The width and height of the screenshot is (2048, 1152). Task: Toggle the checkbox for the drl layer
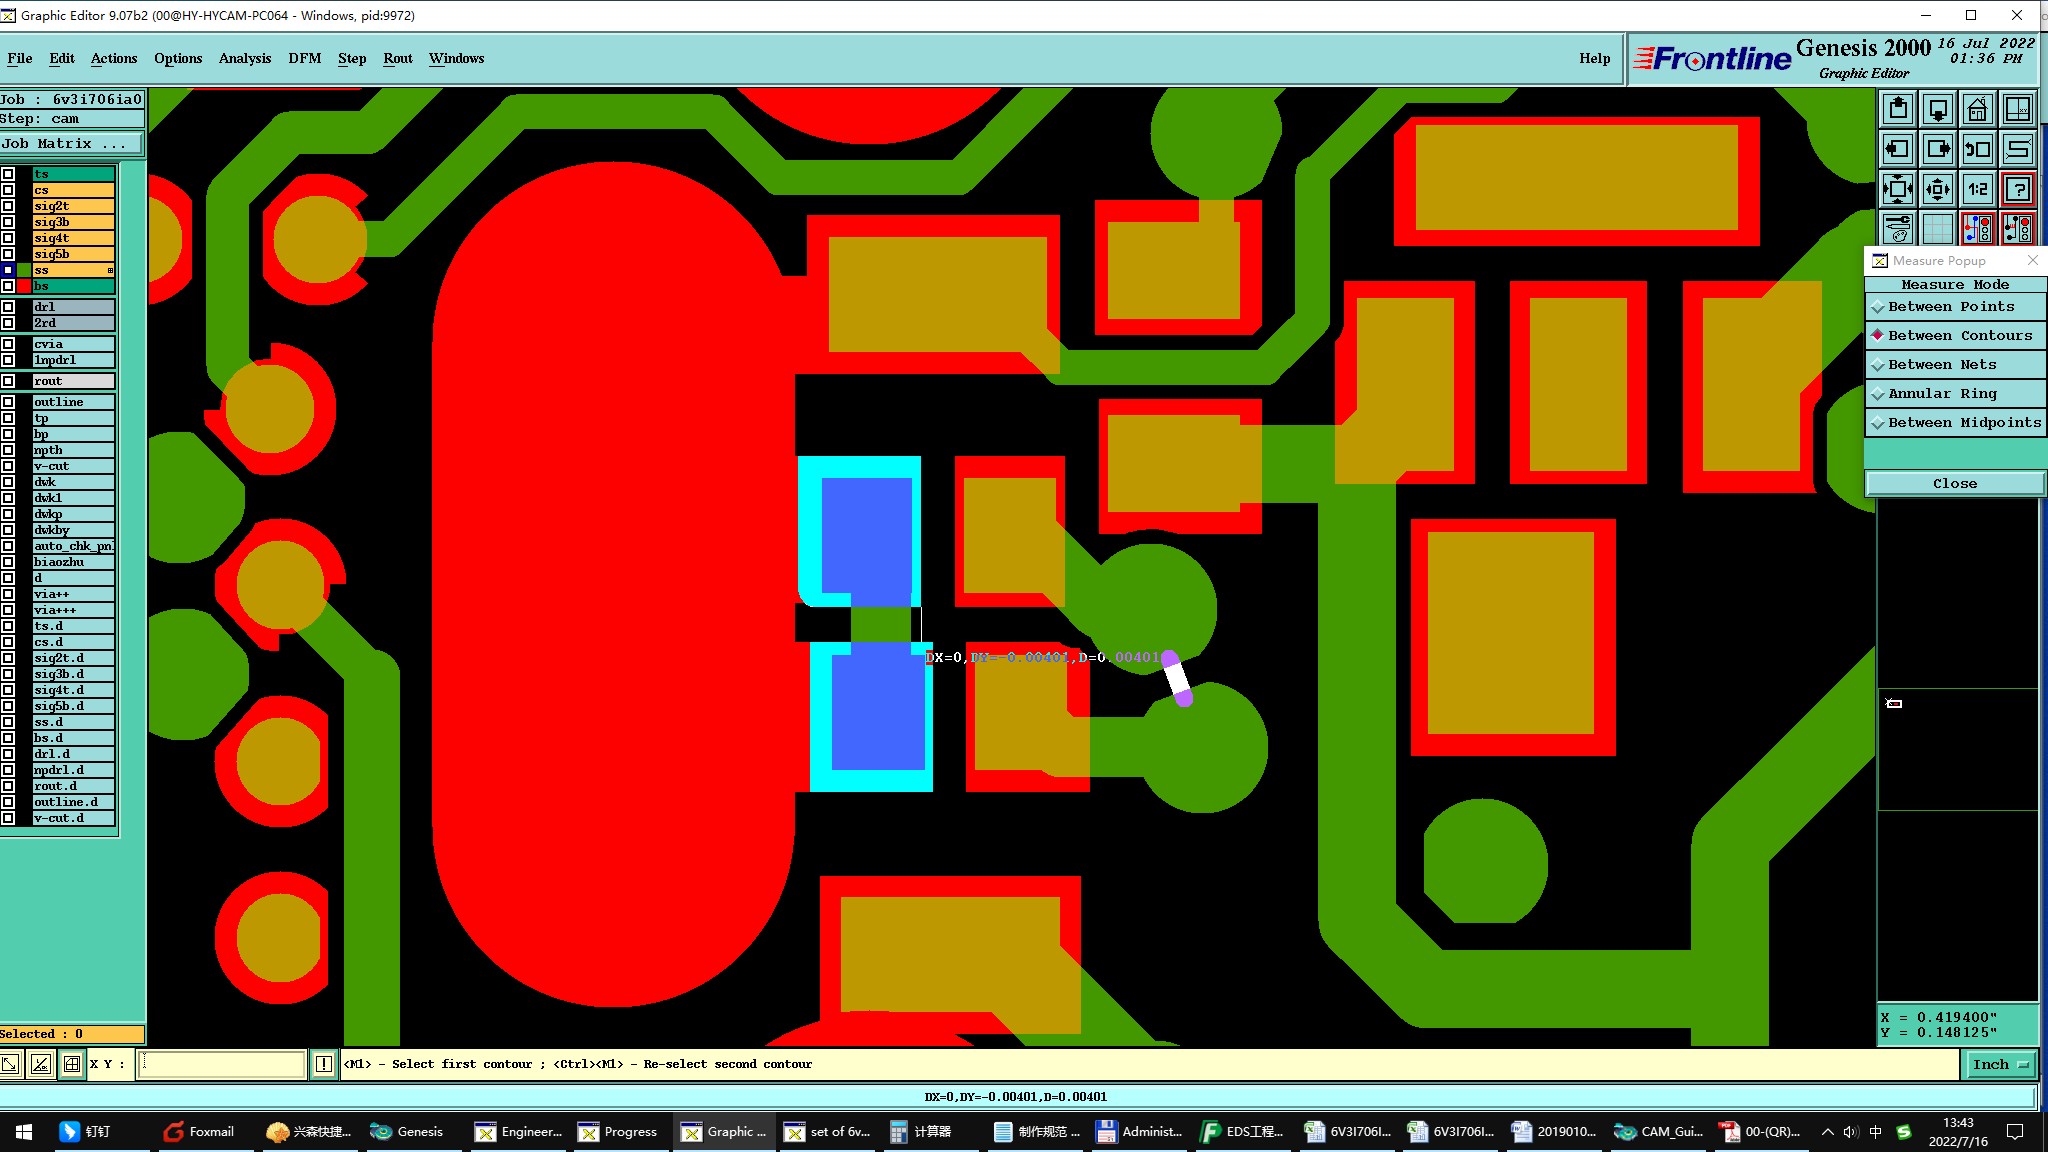coord(9,307)
